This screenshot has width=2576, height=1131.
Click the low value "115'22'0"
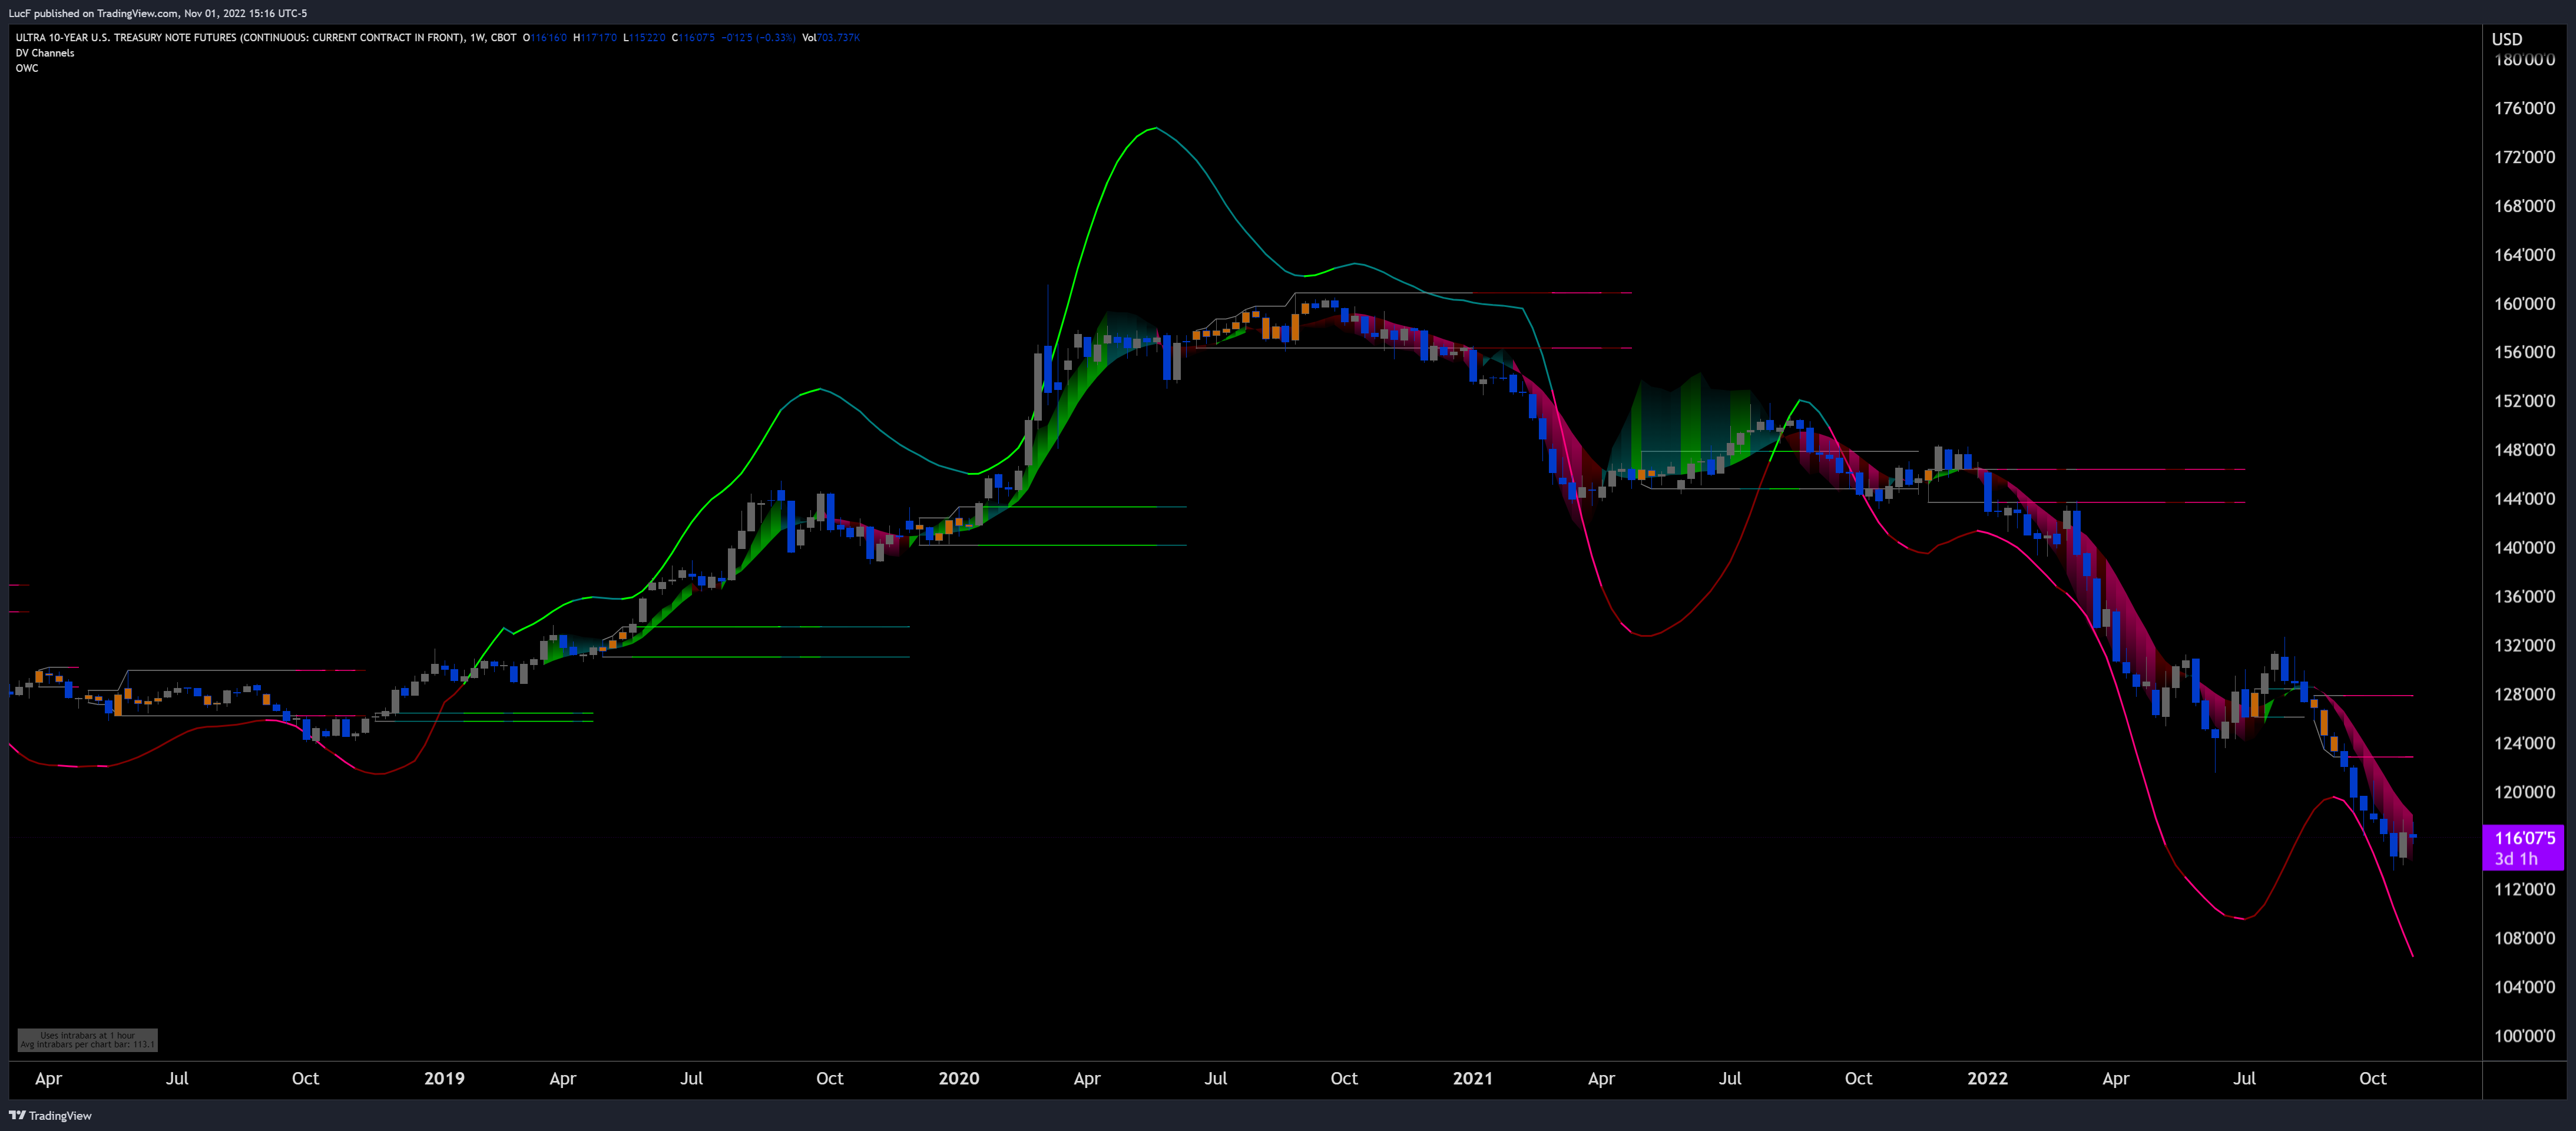point(647,38)
